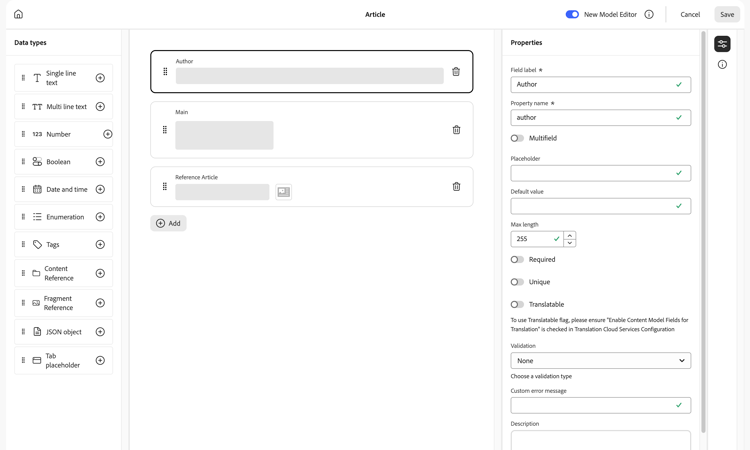Open fragment picker on Reference Article field
Image resolution: width=750 pixels, height=450 pixels.
click(x=284, y=192)
